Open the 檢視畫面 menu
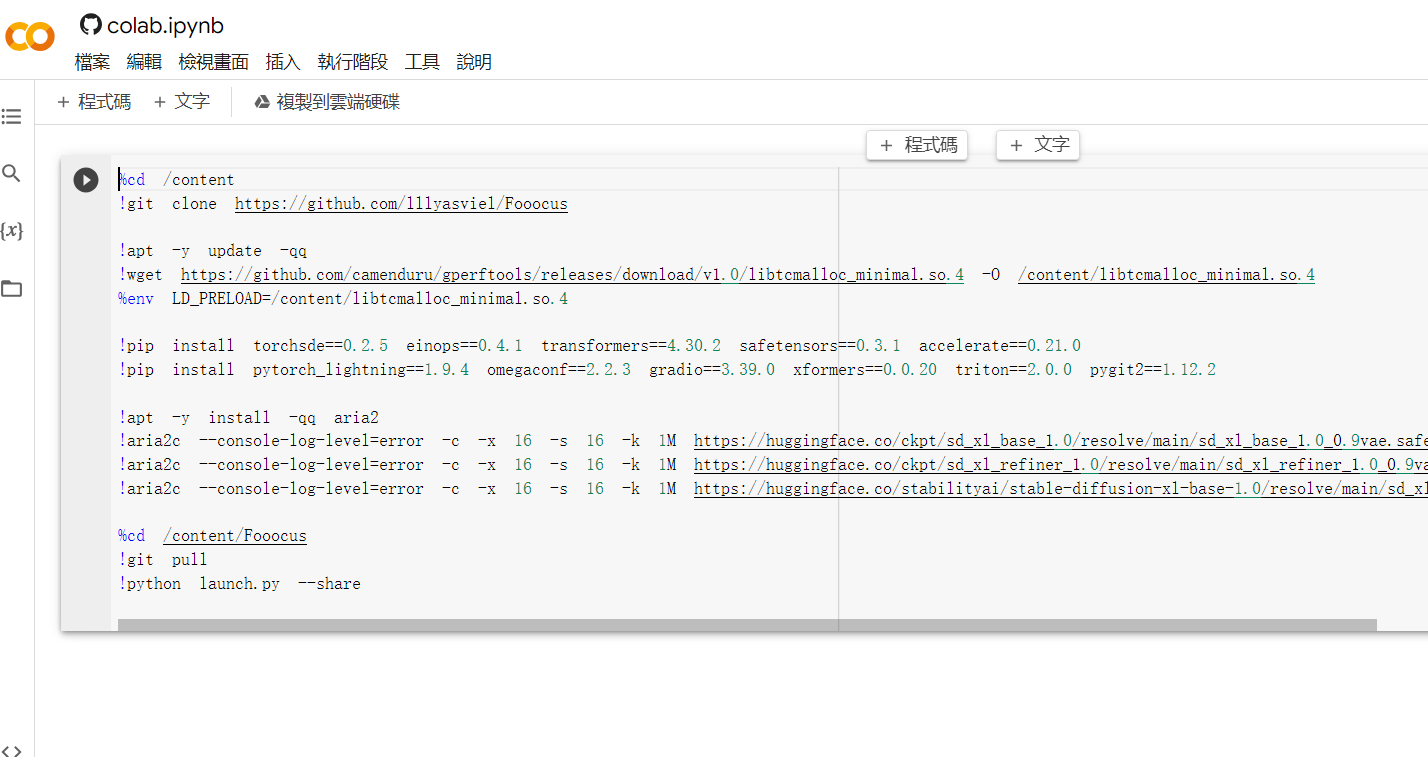 pos(213,62)
